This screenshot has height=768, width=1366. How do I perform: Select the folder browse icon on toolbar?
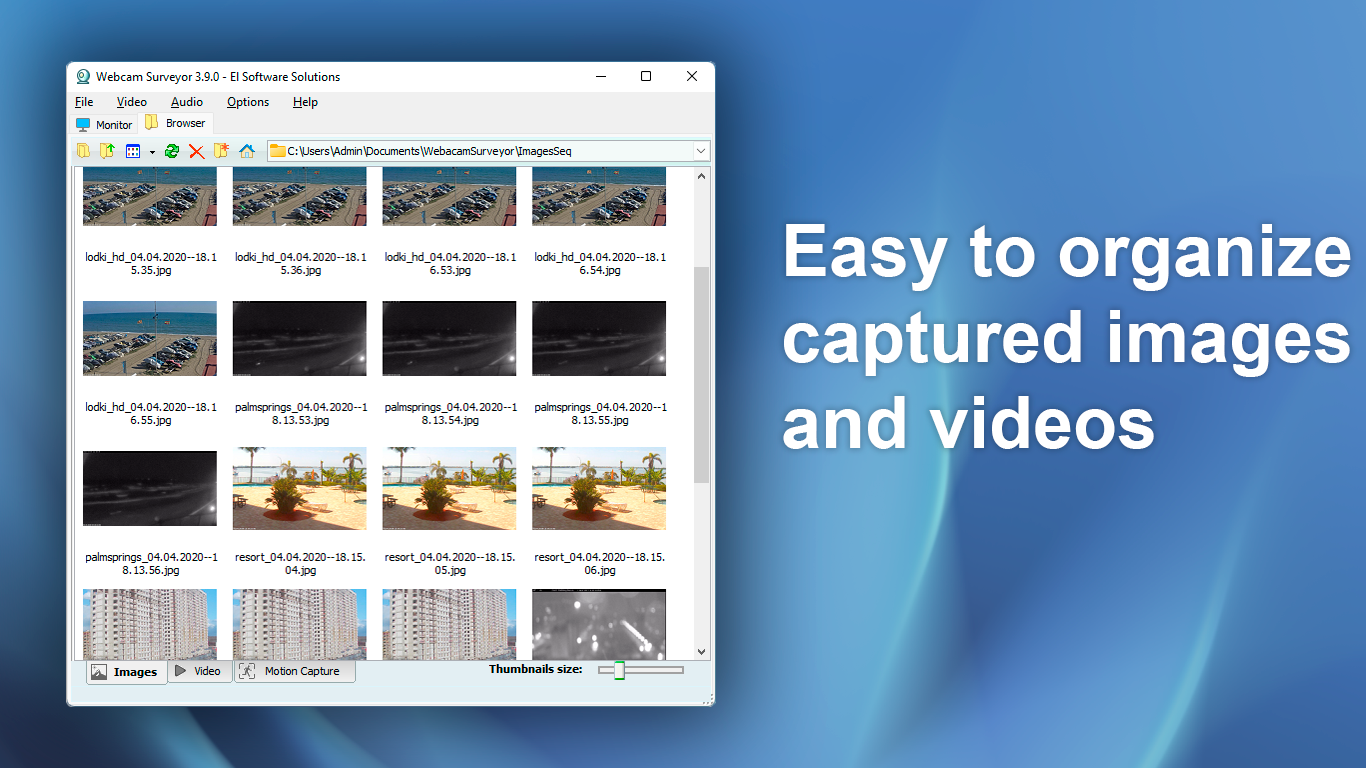tap(83, 151)
